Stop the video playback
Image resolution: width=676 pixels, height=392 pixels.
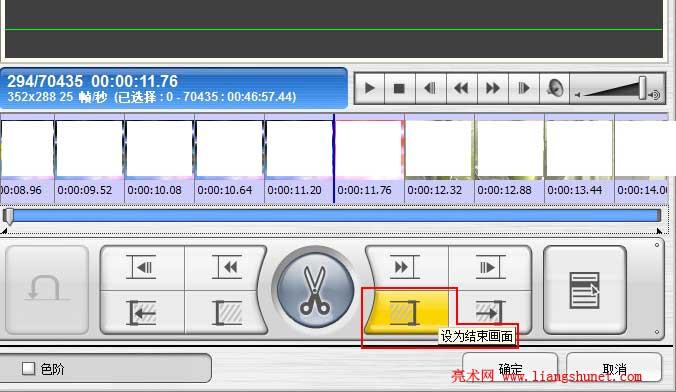click(400, 88)
